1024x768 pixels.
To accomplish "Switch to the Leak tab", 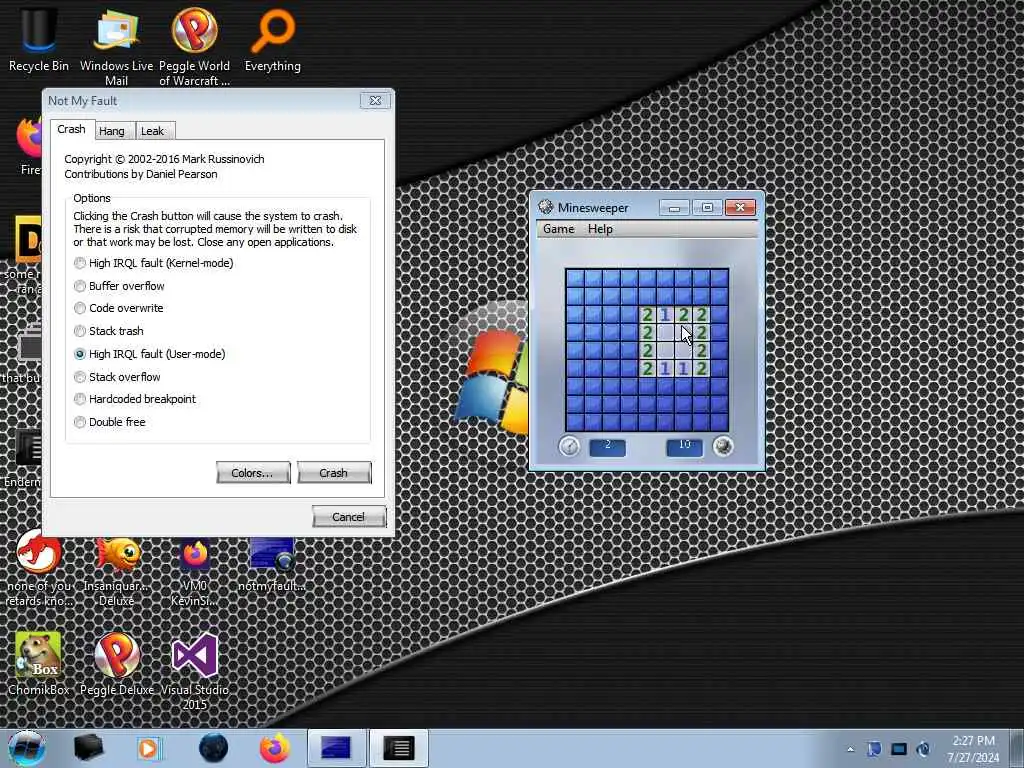I will coord(153,131).
